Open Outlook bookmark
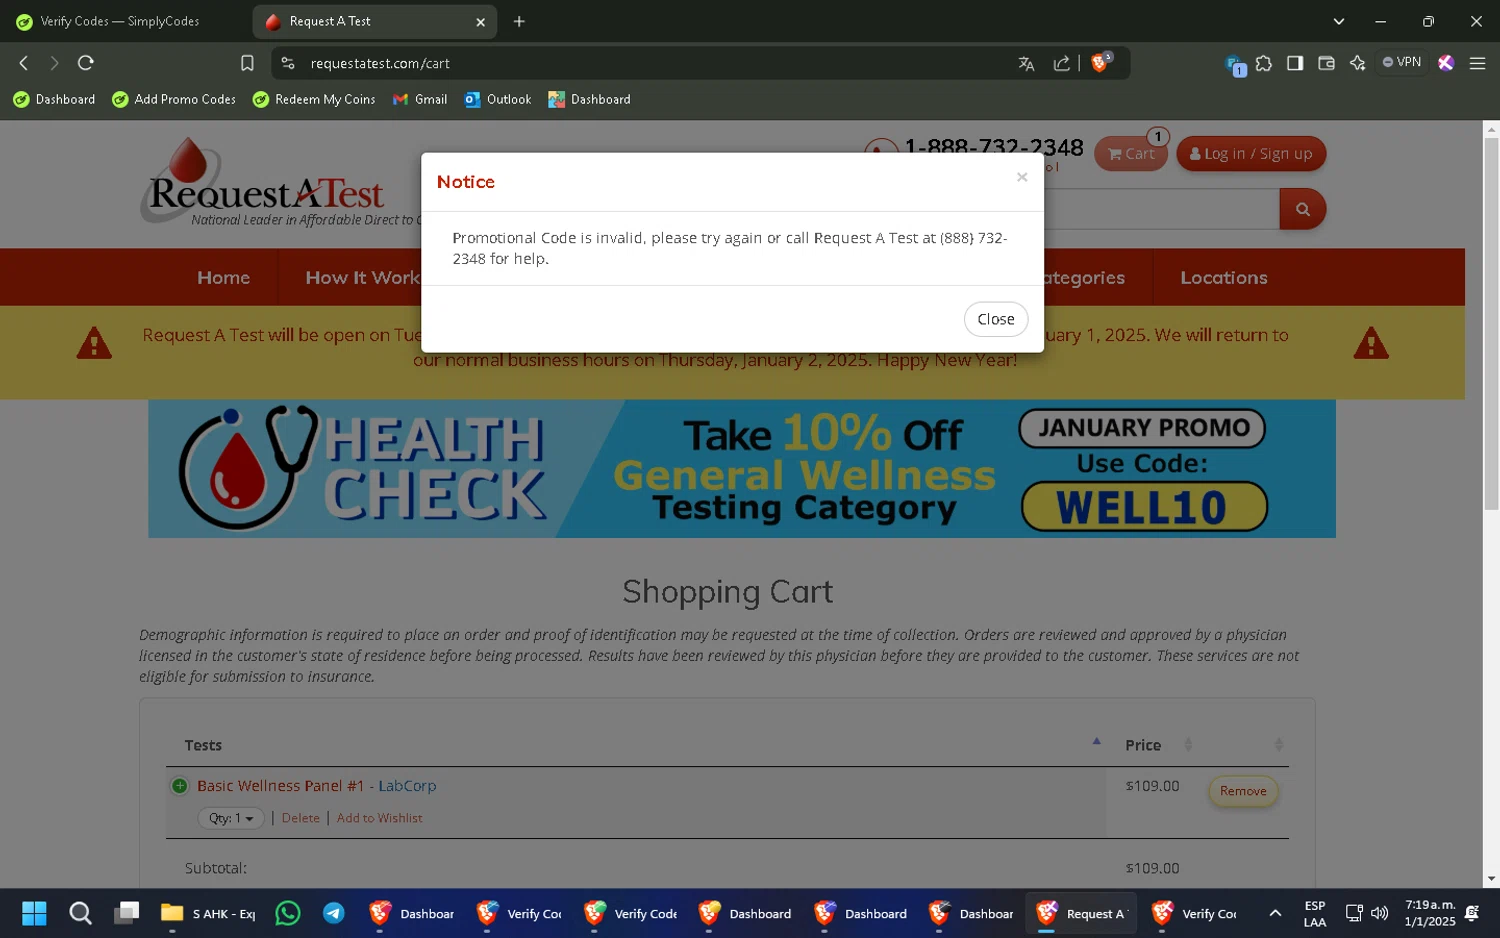This screenshot has width=1500, height=938. coord(498,99)
